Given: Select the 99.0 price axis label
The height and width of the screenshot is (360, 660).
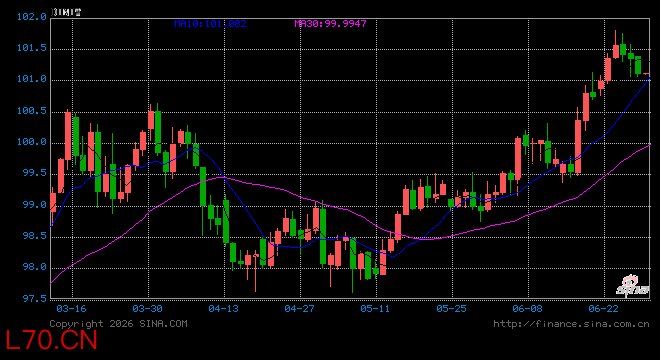Looking at the screenshot, I should 35,205.
